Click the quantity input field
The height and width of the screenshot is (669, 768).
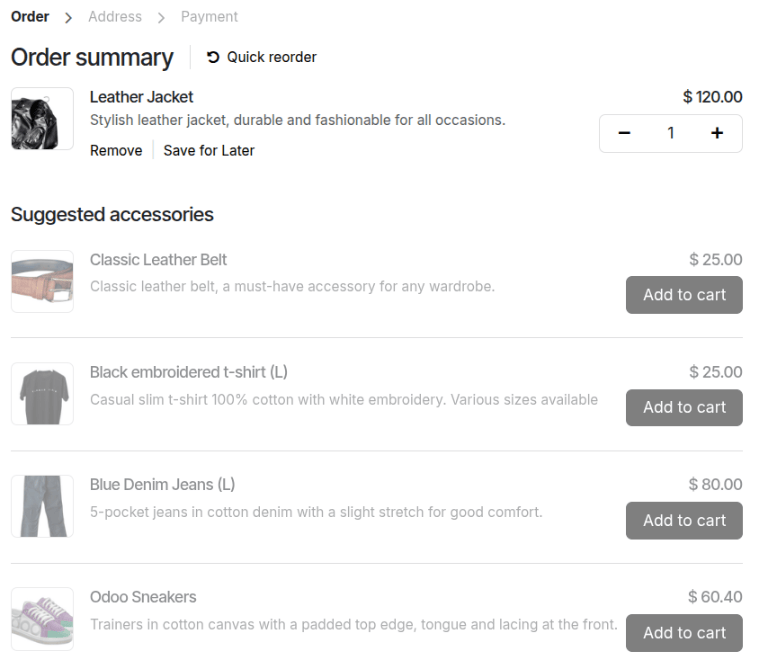tap(670, 133)
